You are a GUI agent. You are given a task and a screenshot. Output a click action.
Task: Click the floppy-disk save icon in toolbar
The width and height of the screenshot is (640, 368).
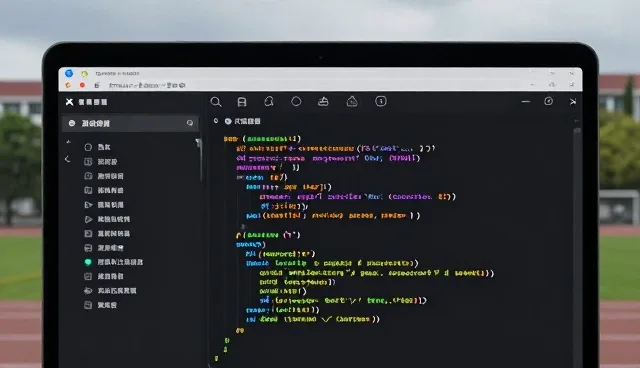coord(242,102)
